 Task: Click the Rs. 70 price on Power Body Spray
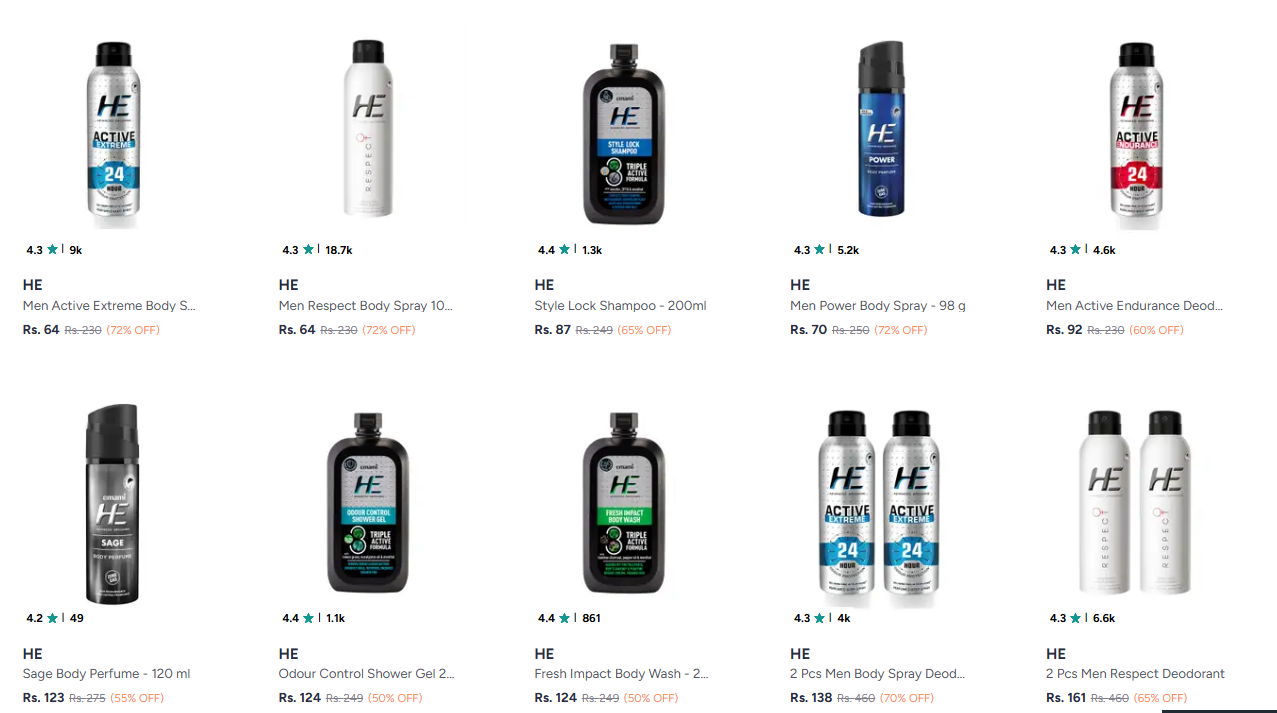(808, 330)
